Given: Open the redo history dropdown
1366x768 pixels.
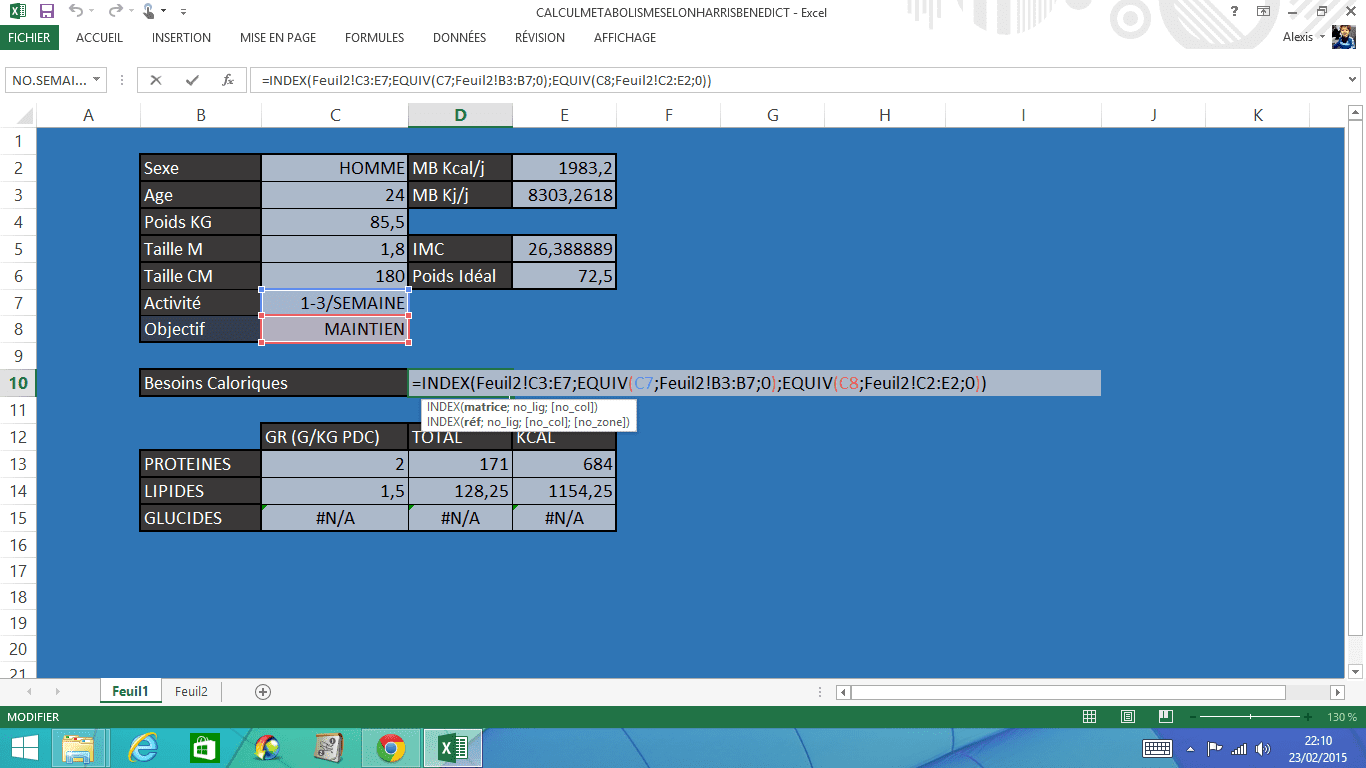Looking at the screenshot, I should pos(130,12).
